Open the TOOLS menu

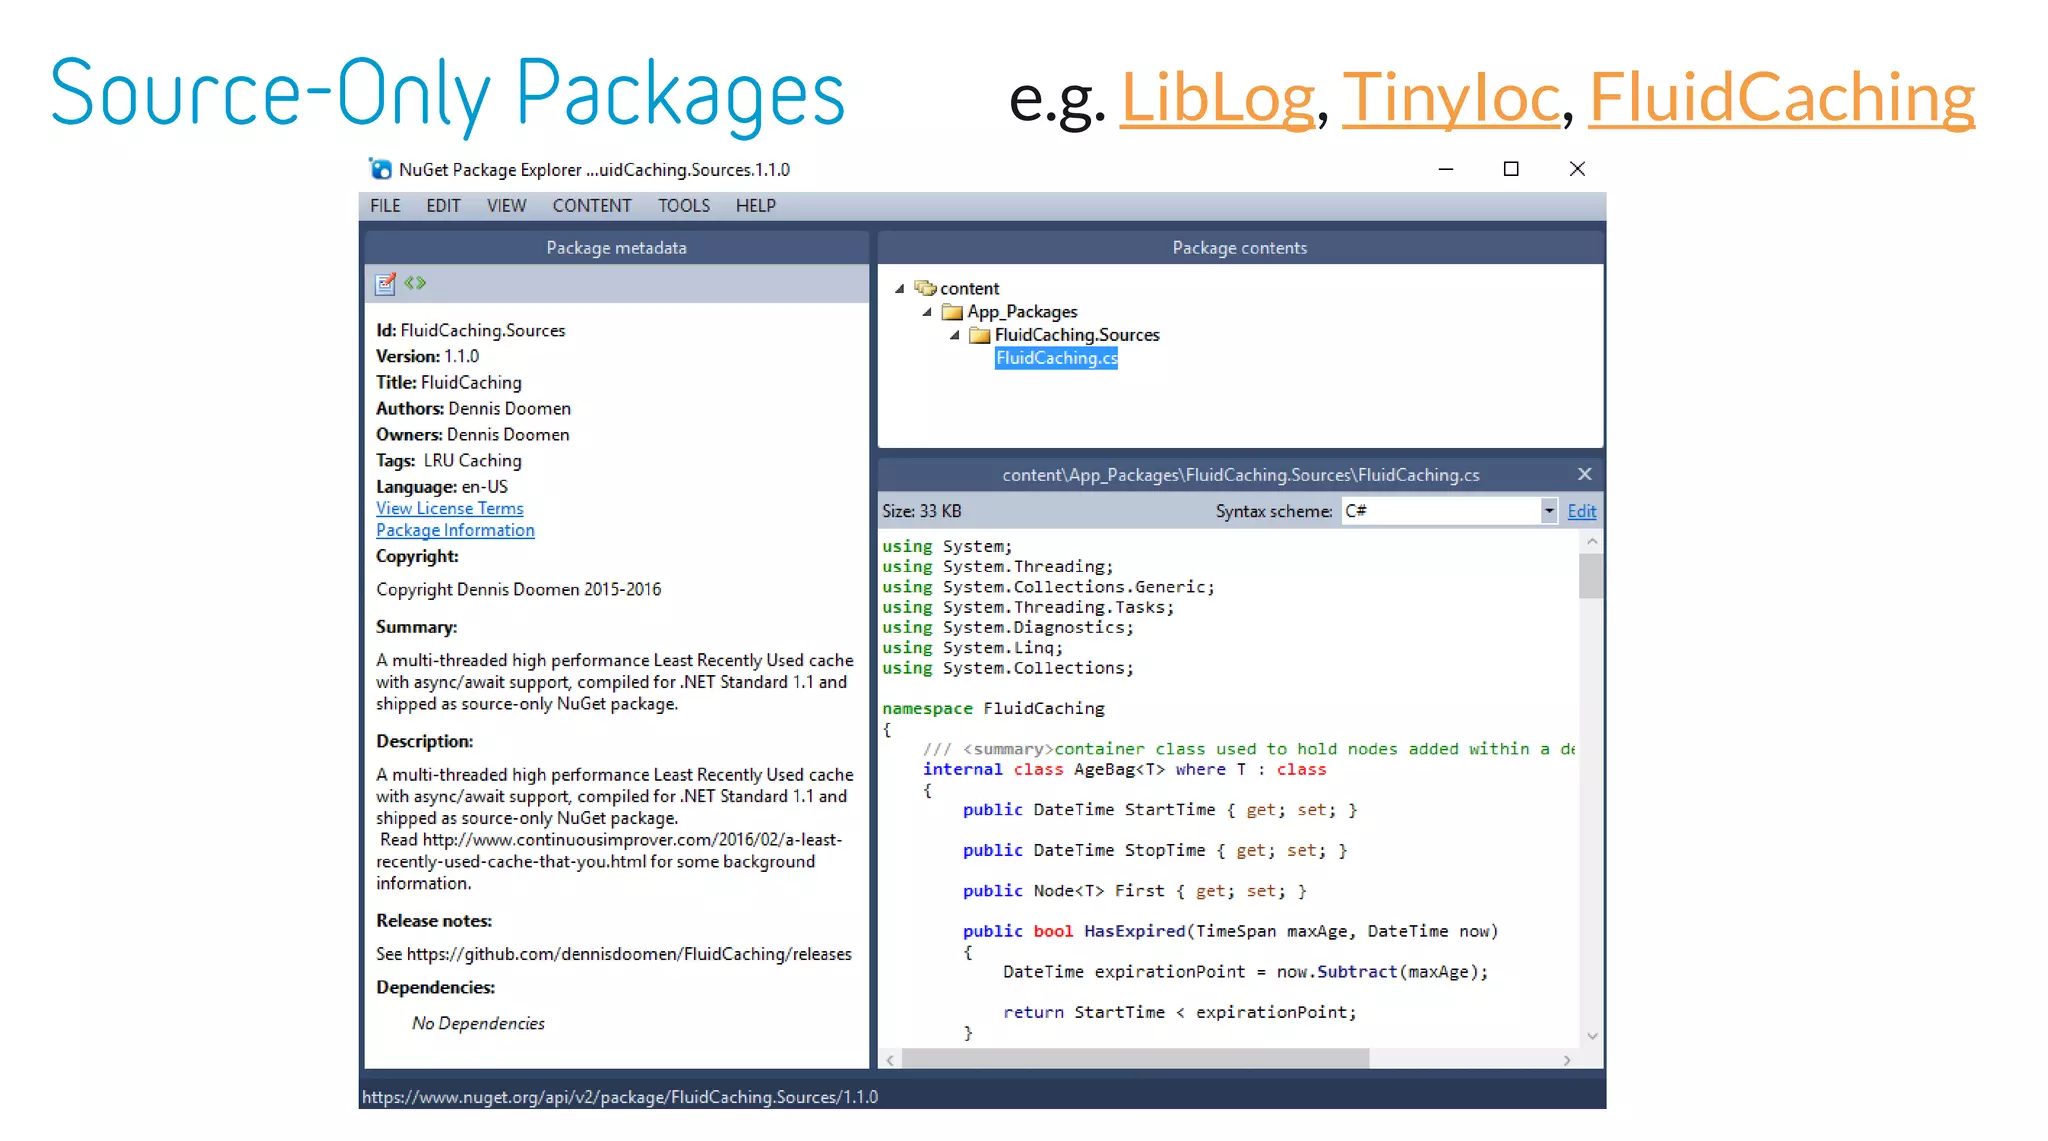pyautogui.click(x=684, y=205)
